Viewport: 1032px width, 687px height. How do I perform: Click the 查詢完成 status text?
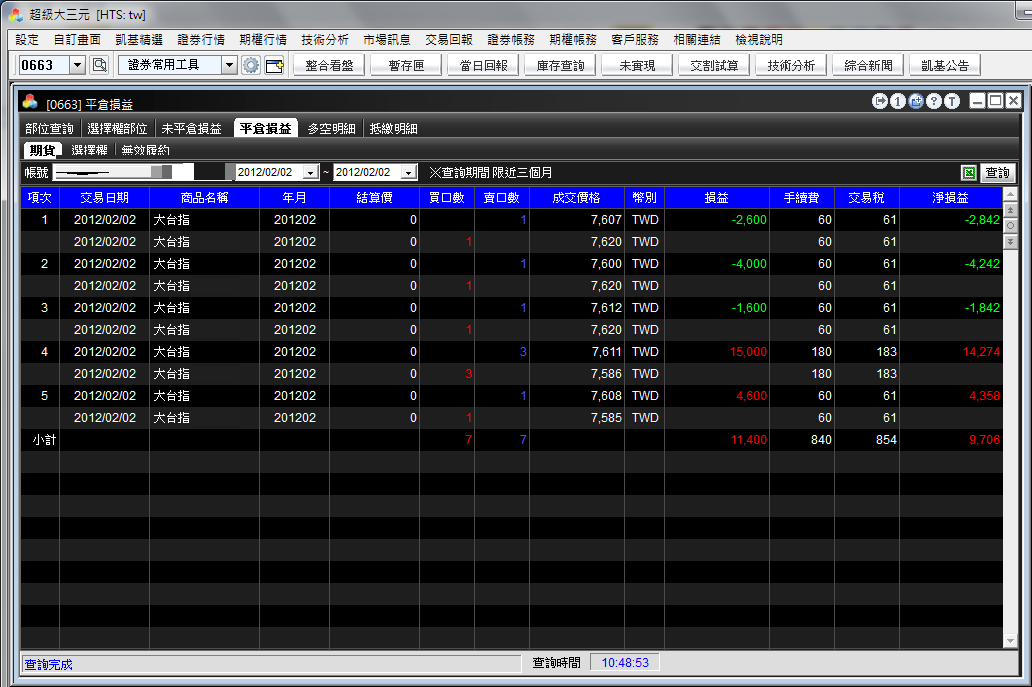click(x=48, y=665)
